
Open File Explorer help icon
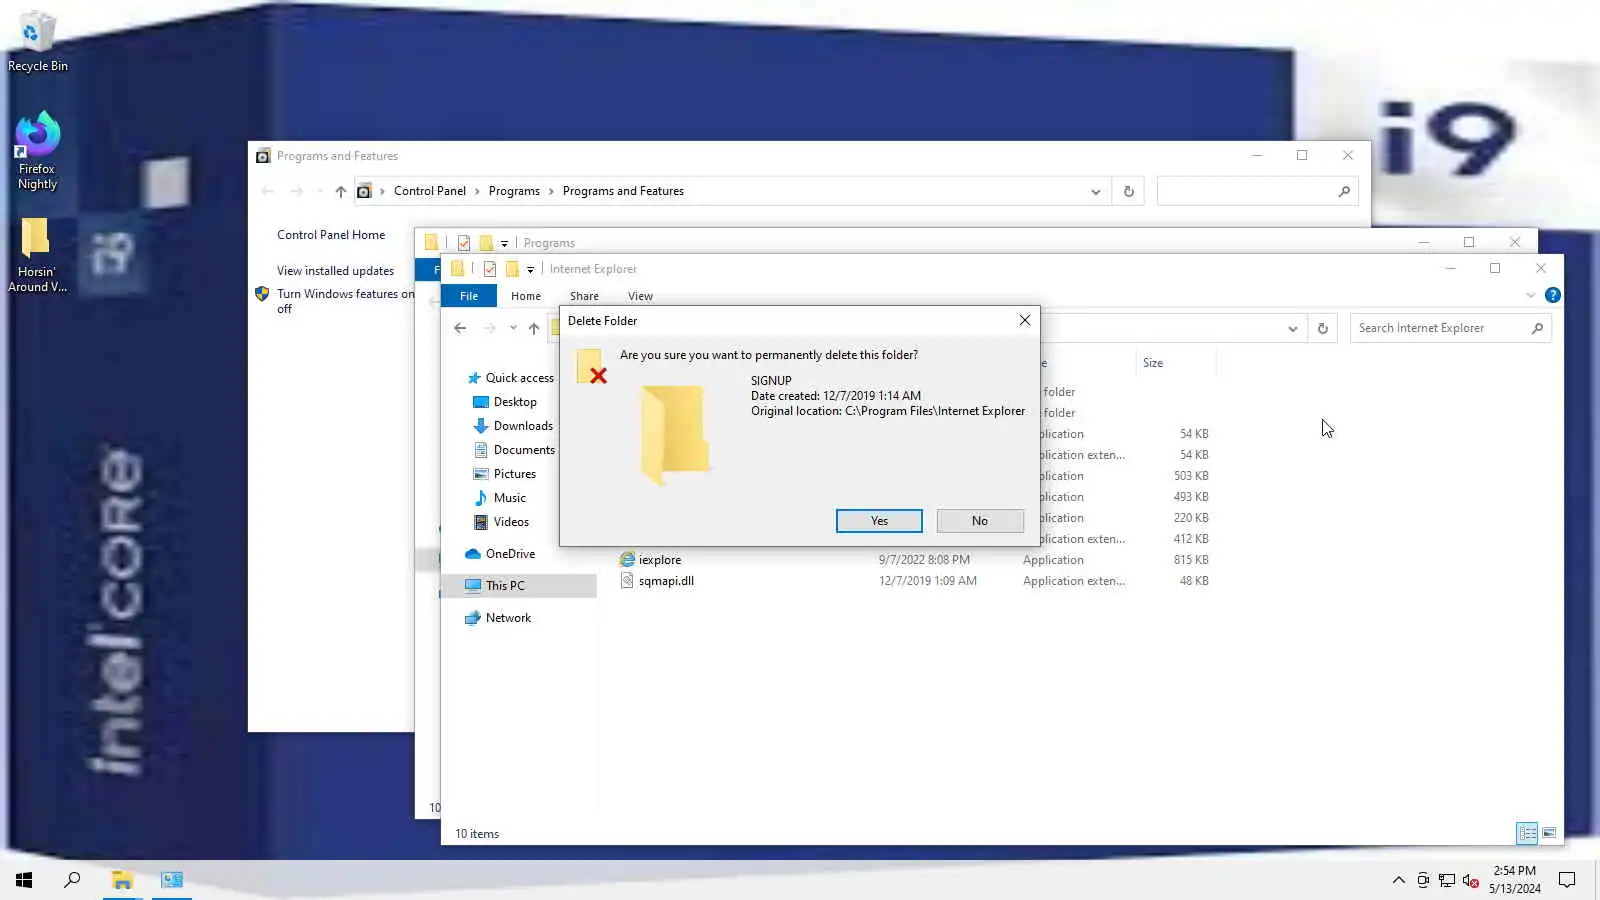(x=1552, y=295)
